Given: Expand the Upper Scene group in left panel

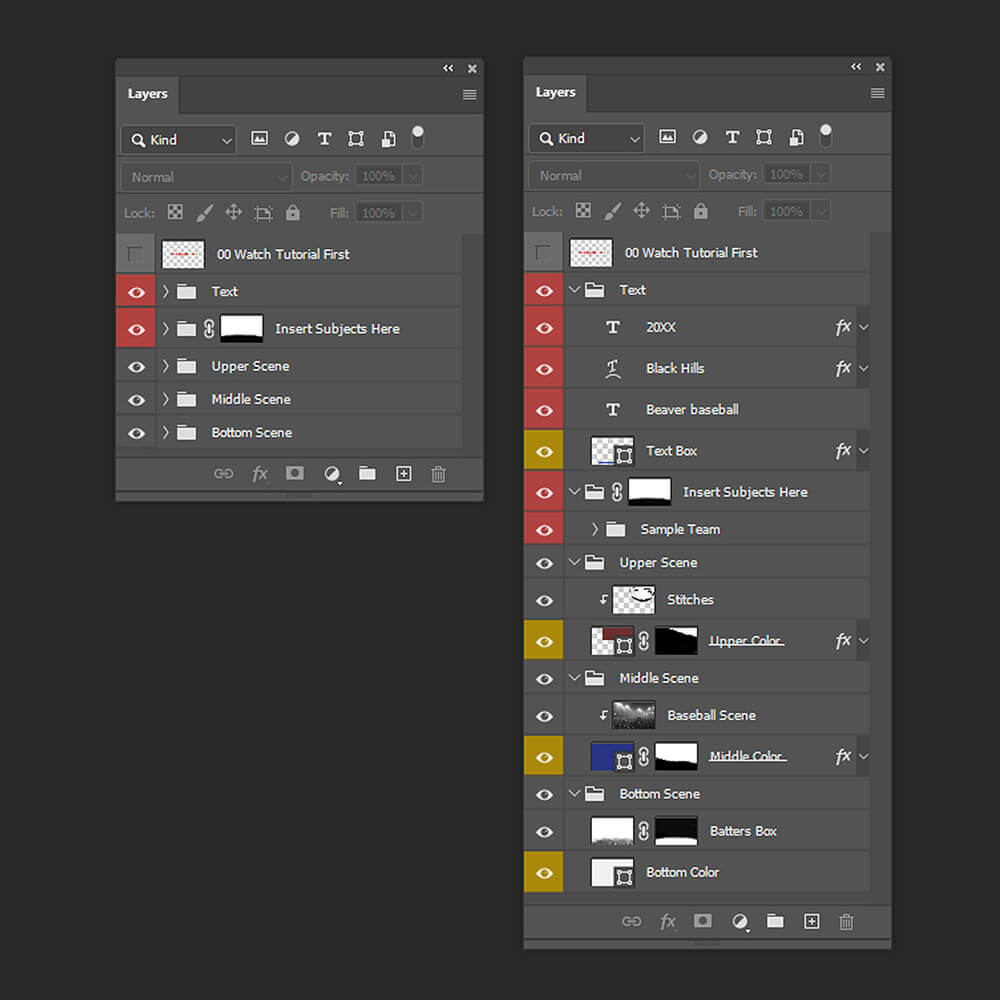Looking at the screenshot, I should coord(166,366).
